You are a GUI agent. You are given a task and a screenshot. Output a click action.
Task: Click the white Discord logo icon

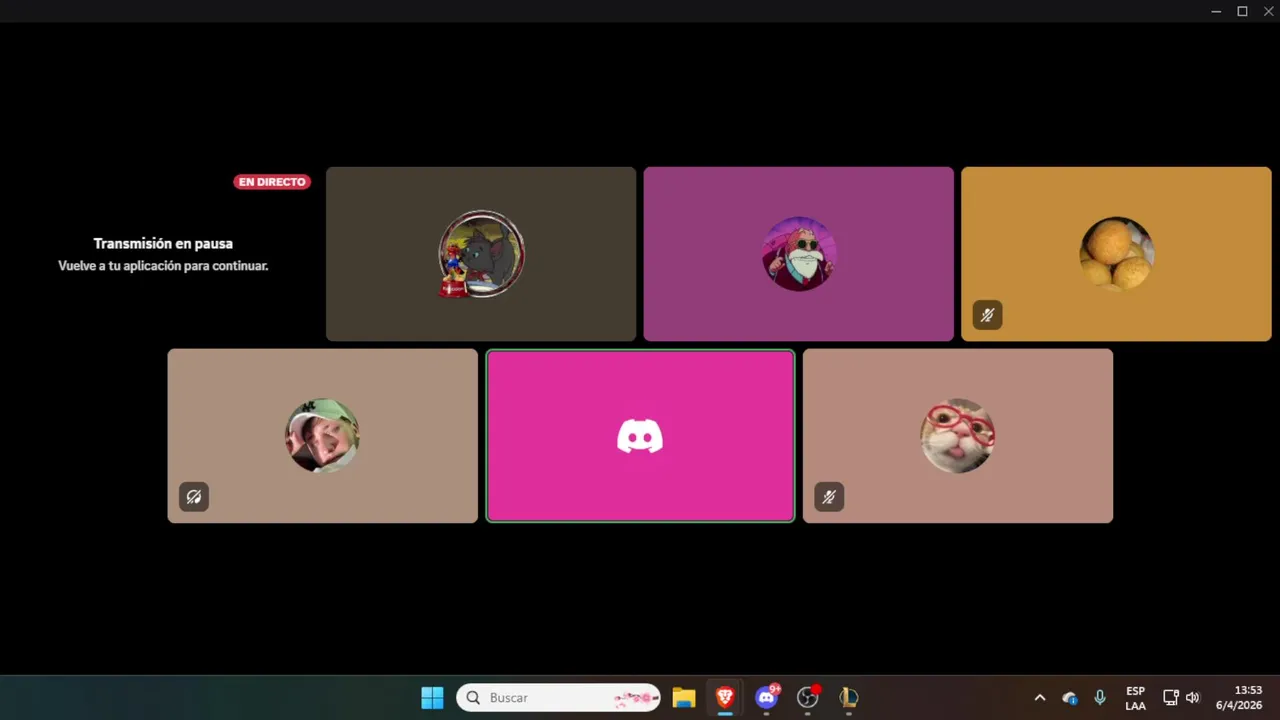(x=640, y=436)
